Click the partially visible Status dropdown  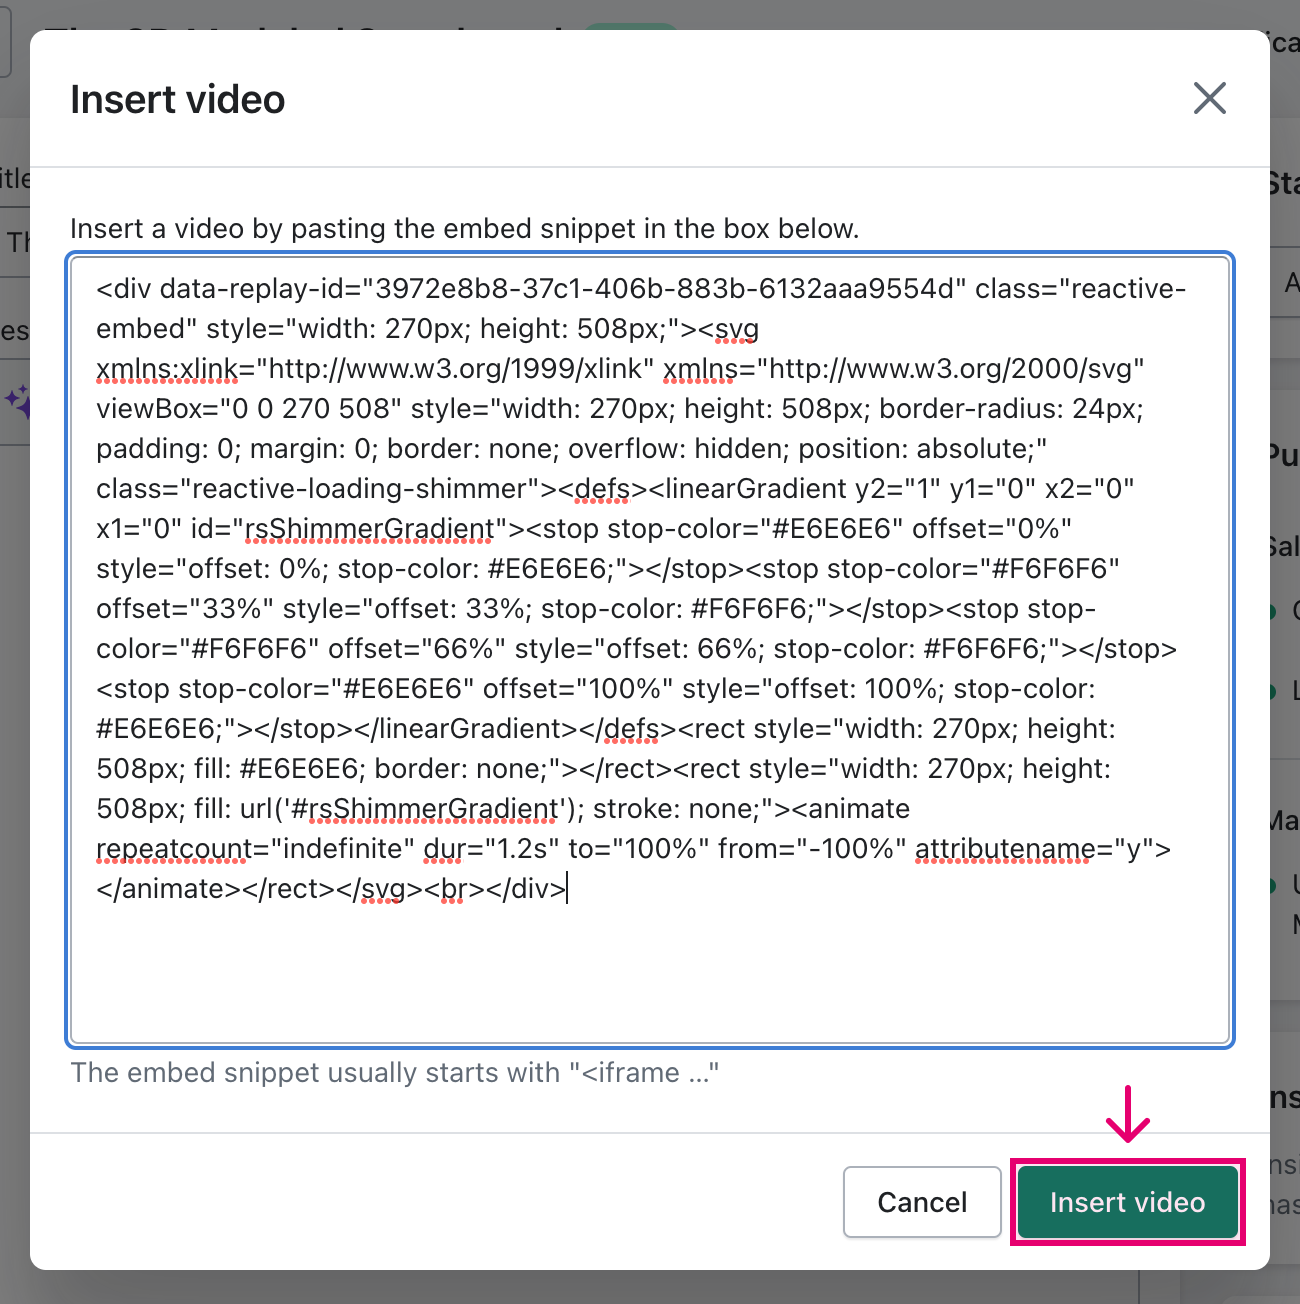1285,282
